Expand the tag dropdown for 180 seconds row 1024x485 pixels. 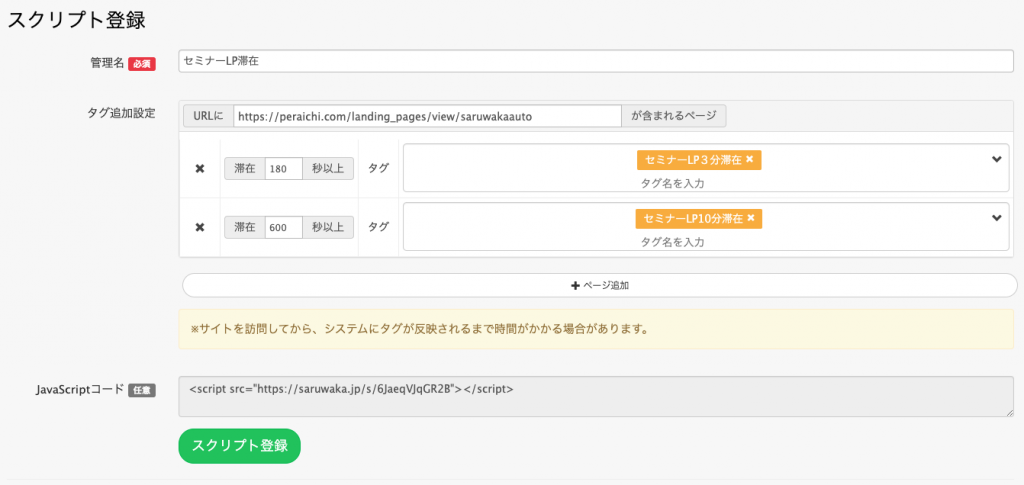tap(997, 159)
